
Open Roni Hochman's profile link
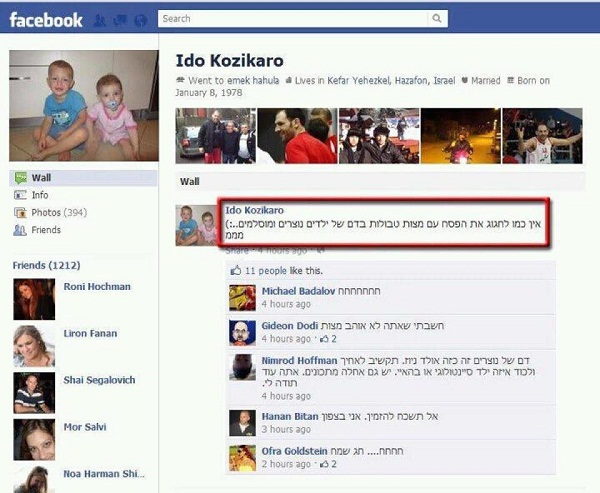[97, 287]
